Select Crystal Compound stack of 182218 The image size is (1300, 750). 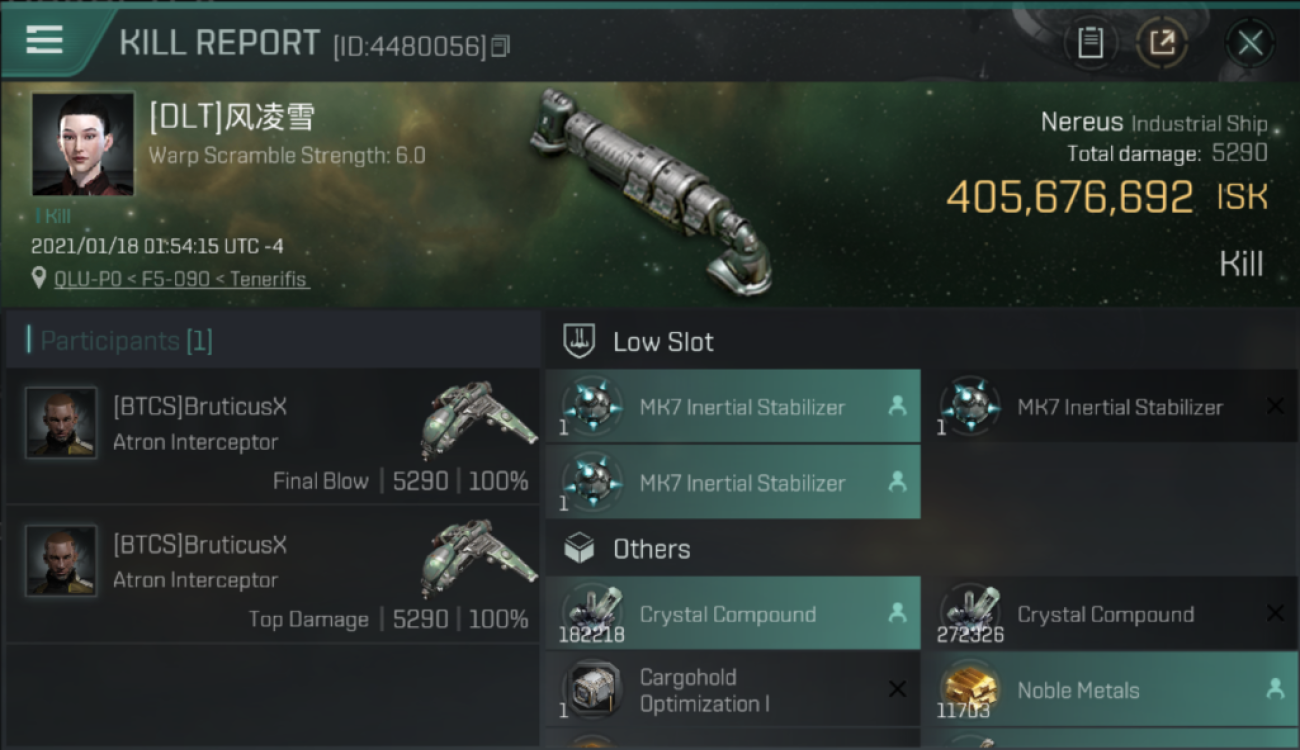733,613
